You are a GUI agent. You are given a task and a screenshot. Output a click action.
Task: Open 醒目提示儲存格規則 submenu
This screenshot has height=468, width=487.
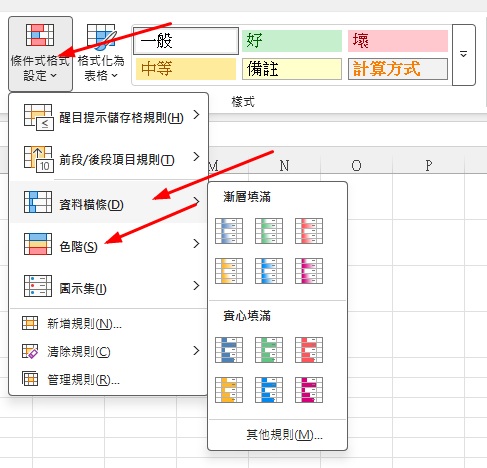(108, 117)
